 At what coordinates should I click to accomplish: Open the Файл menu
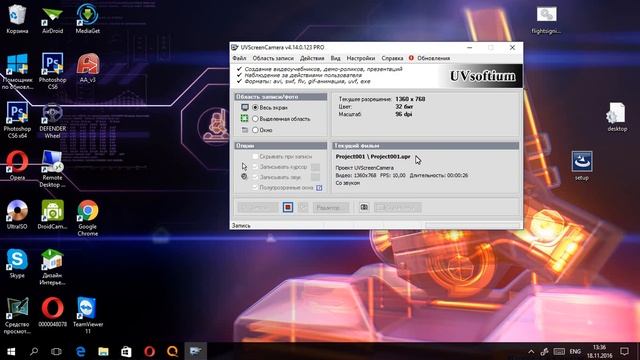239,58
